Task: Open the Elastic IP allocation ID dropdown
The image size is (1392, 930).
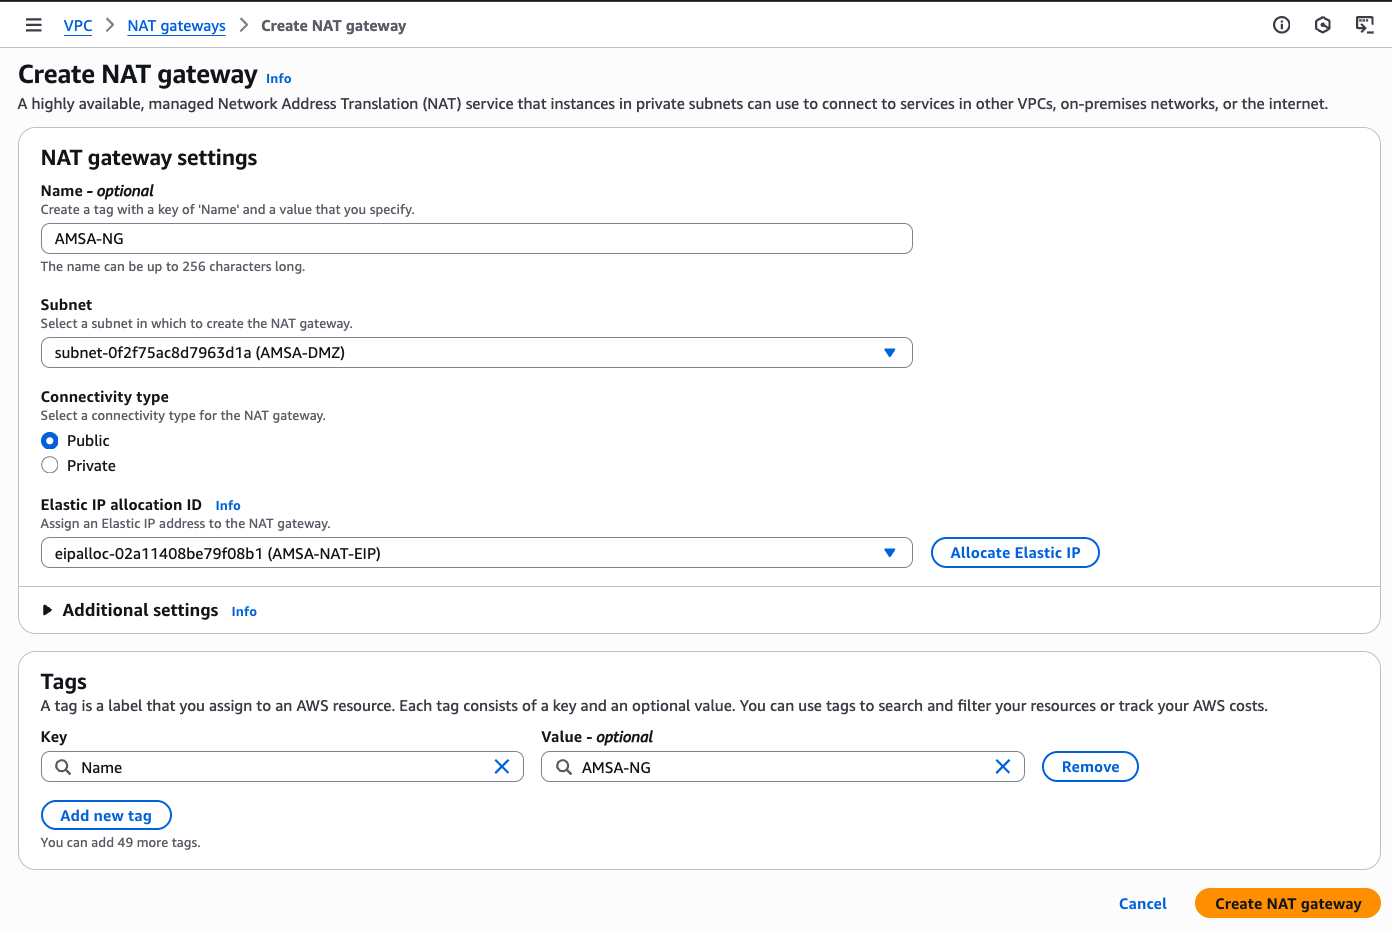Action: click(x=476, y=553)
